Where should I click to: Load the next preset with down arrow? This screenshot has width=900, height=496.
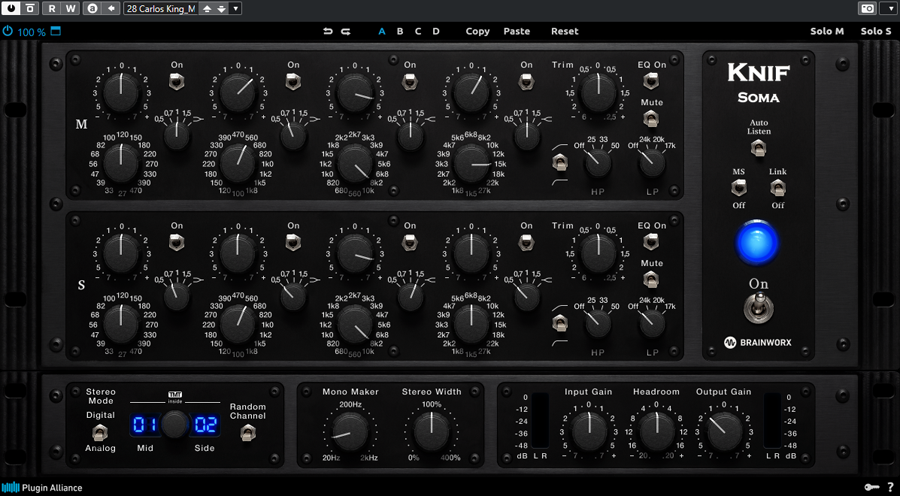220,9
